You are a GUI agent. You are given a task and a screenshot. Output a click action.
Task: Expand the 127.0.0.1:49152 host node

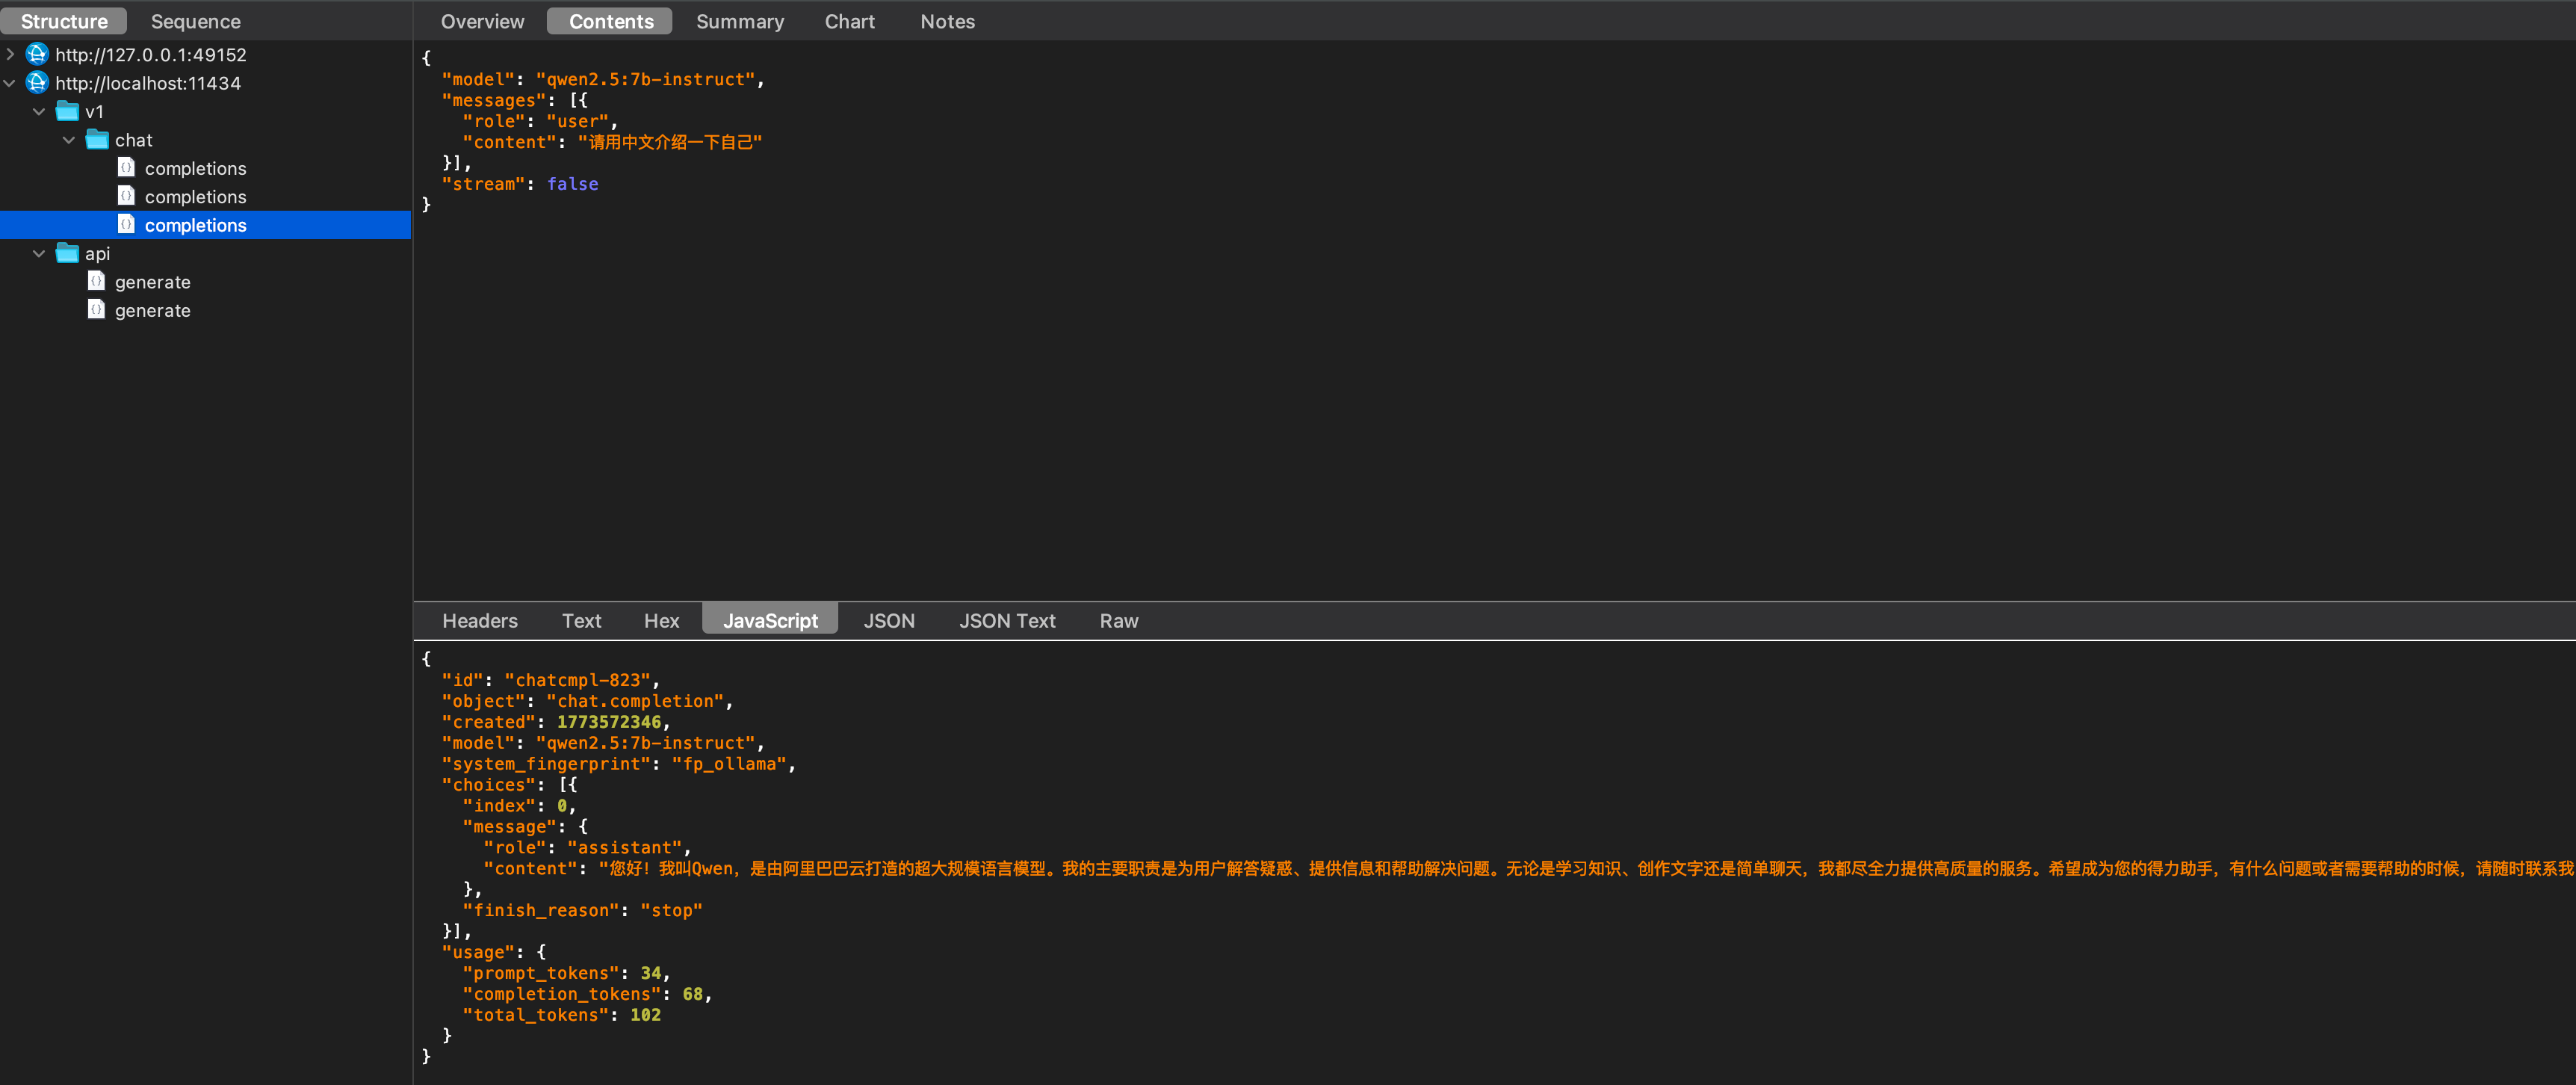click(x=10, y=54)
